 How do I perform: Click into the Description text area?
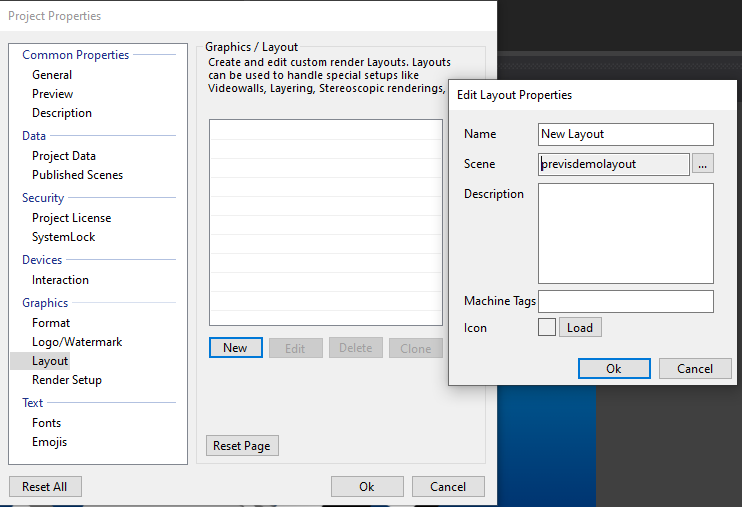pyautogui.click(x=626, y=233)
